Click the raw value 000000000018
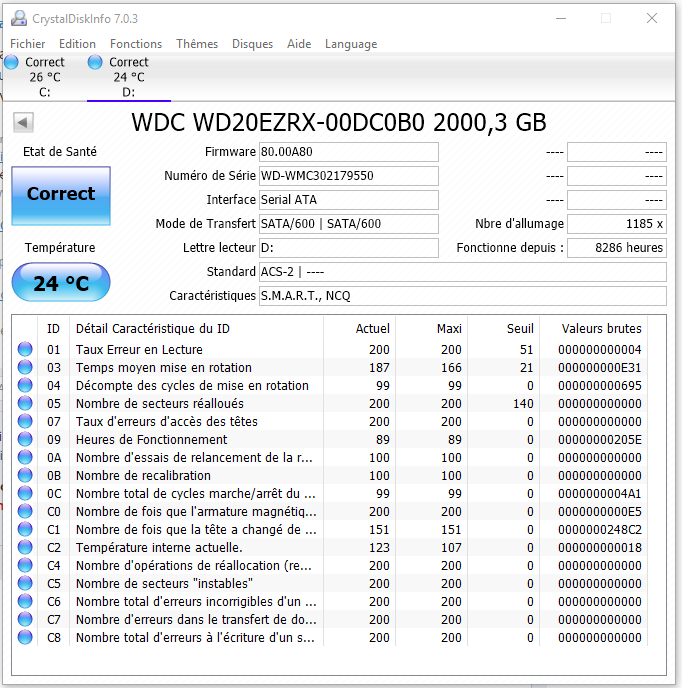The height and width of the screenshot is (688, 682). coord(599,547)
